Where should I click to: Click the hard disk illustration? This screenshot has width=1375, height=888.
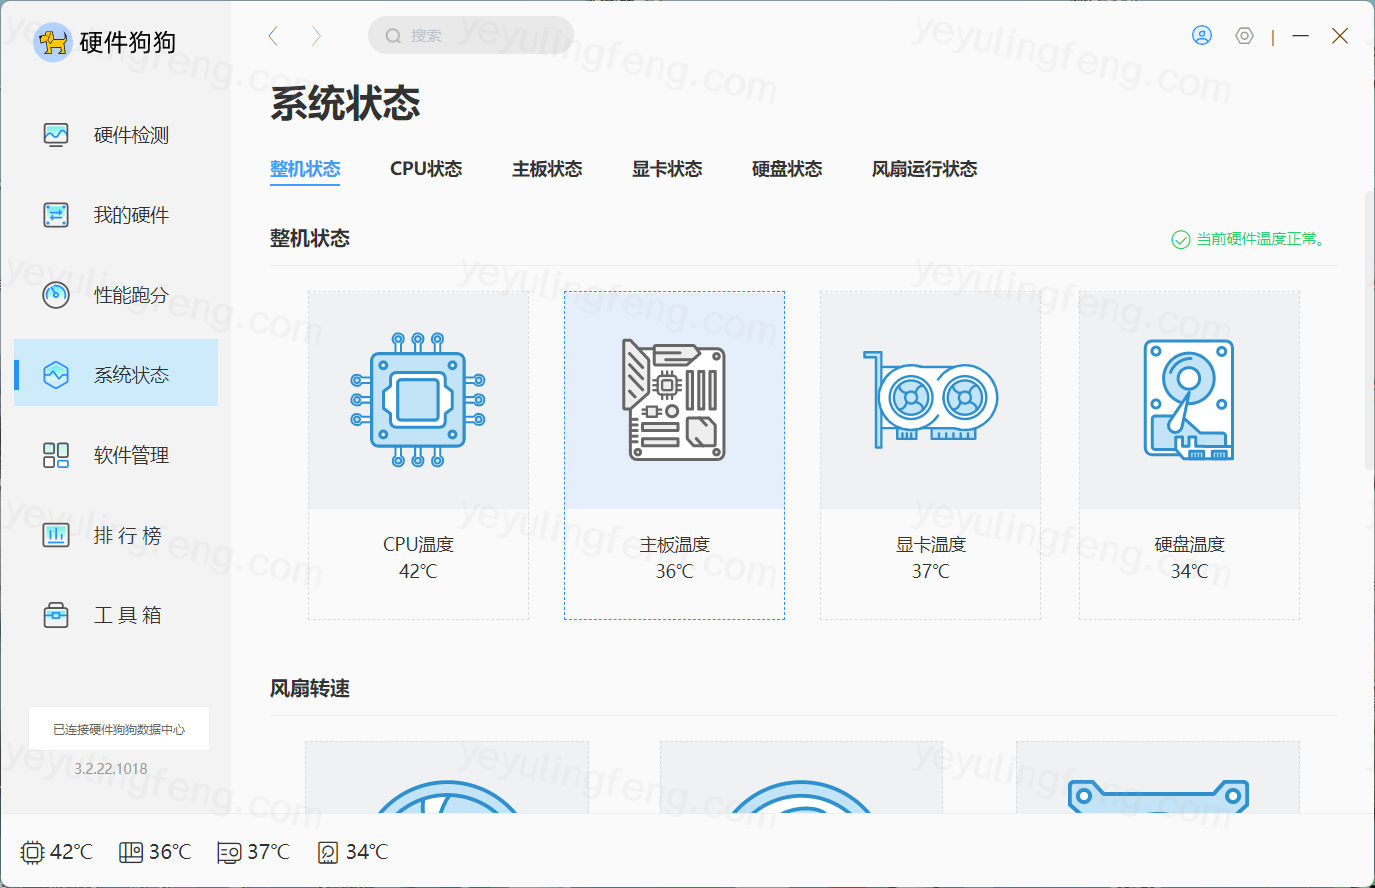pos(1189,400)
